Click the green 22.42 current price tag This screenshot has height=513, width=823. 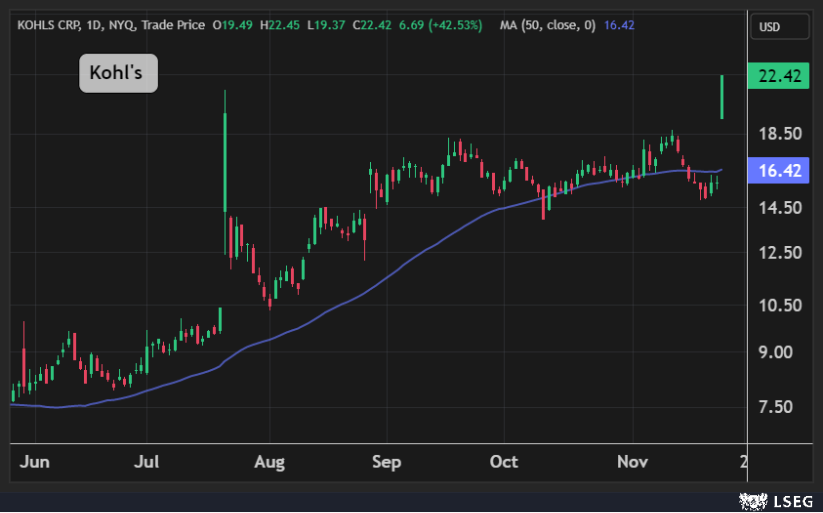(780, 77)
